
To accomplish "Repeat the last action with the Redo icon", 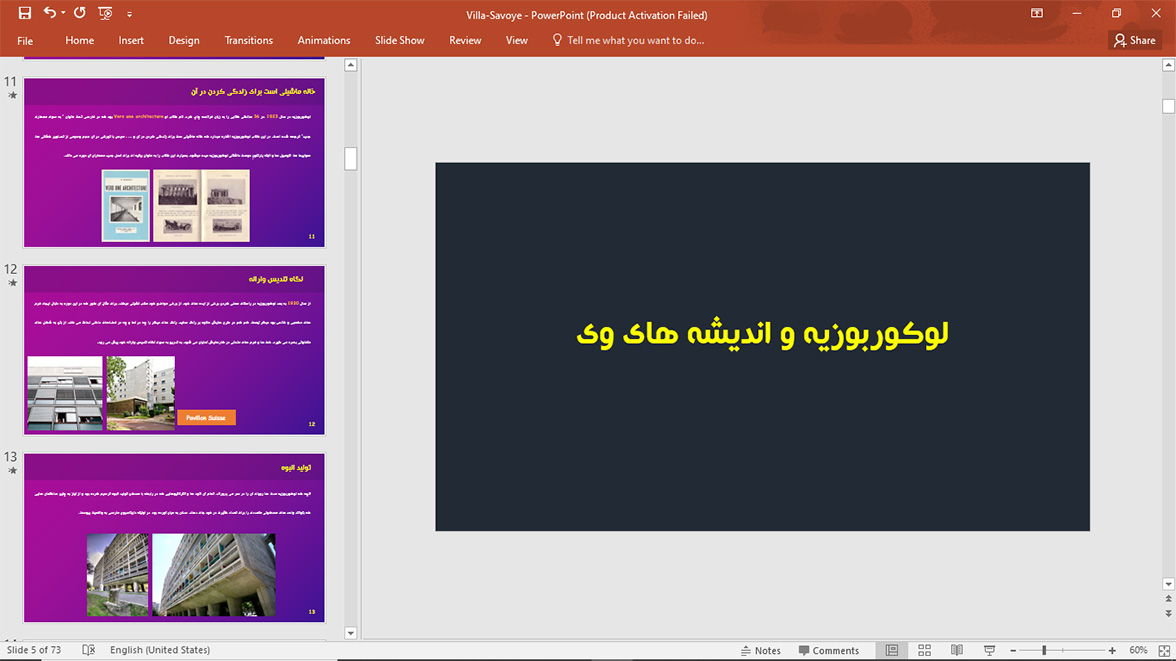I will pos(80,13).
